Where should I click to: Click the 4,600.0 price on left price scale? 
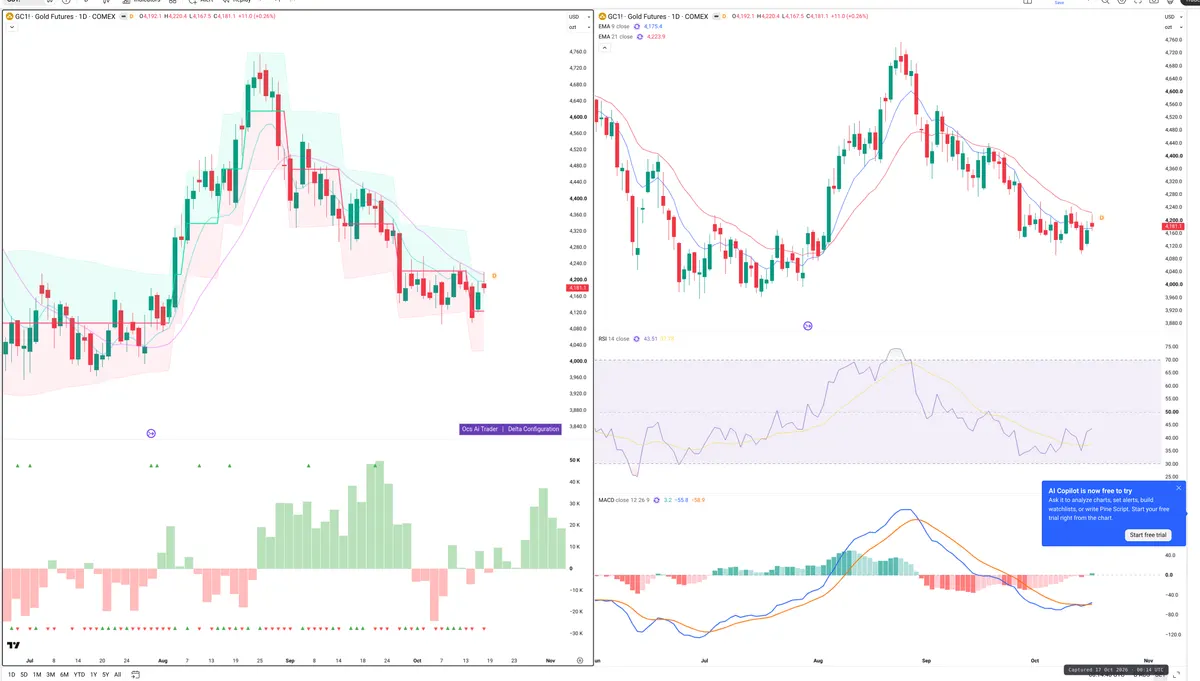tap(578, 117)
